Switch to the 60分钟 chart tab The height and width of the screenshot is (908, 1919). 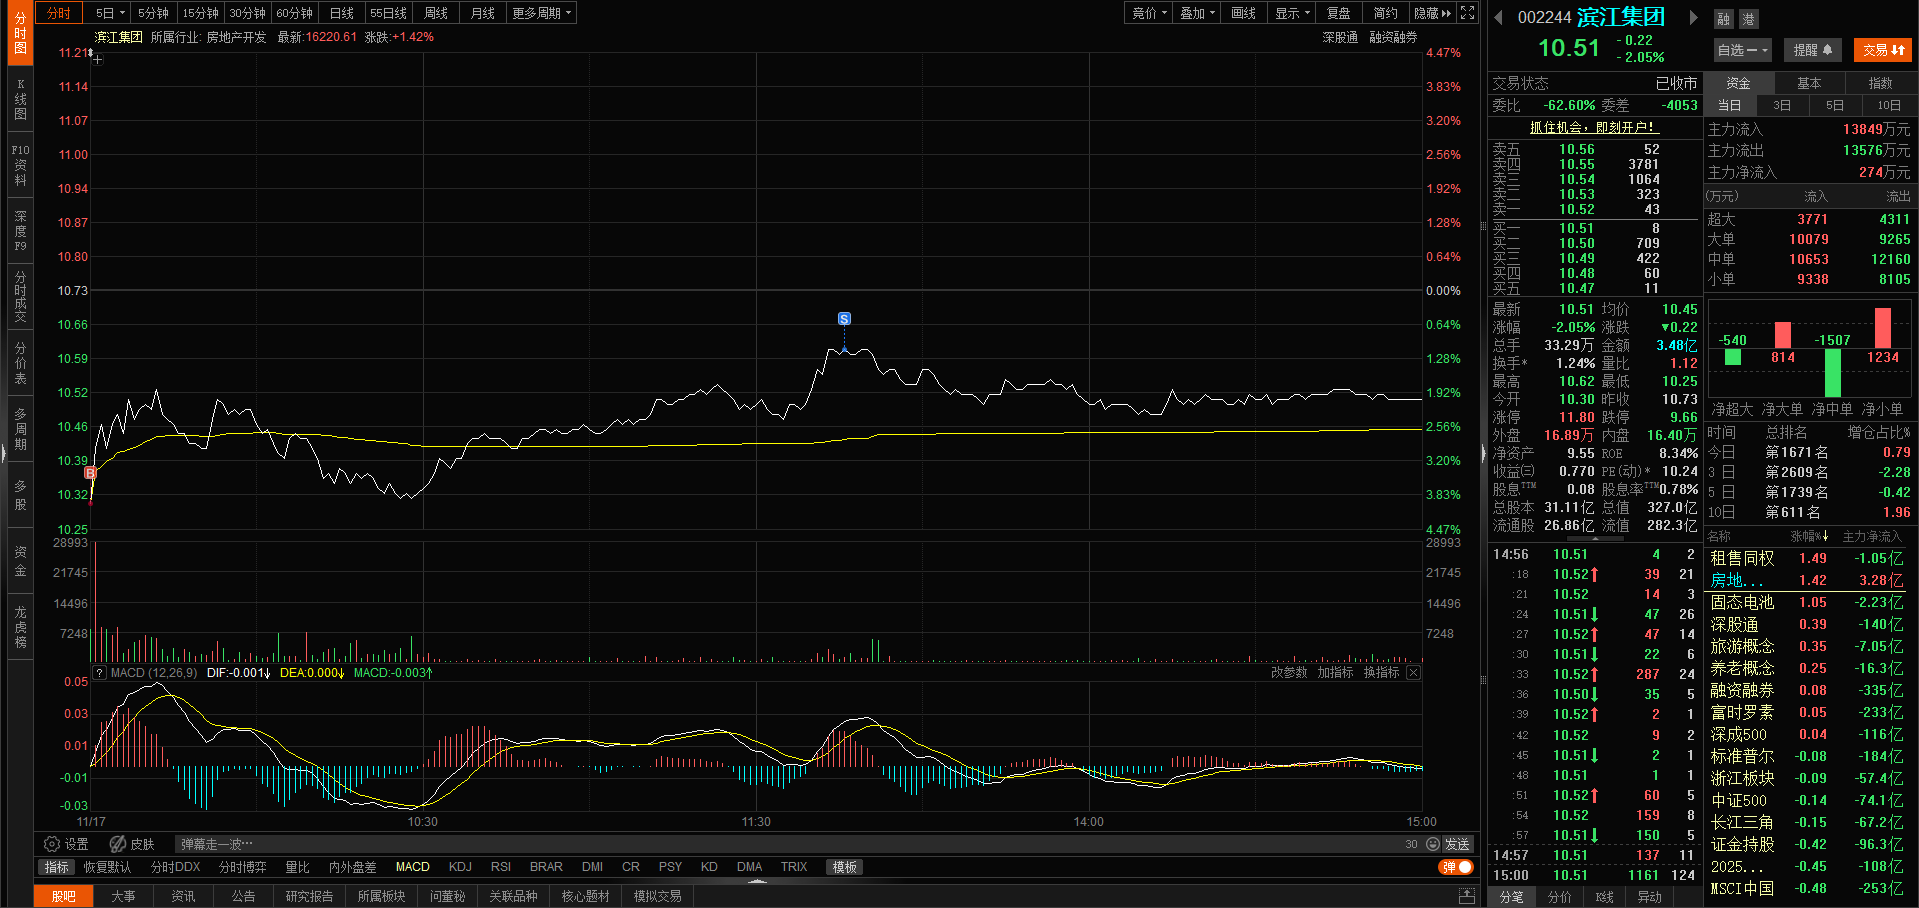click(x=295, y=13)
